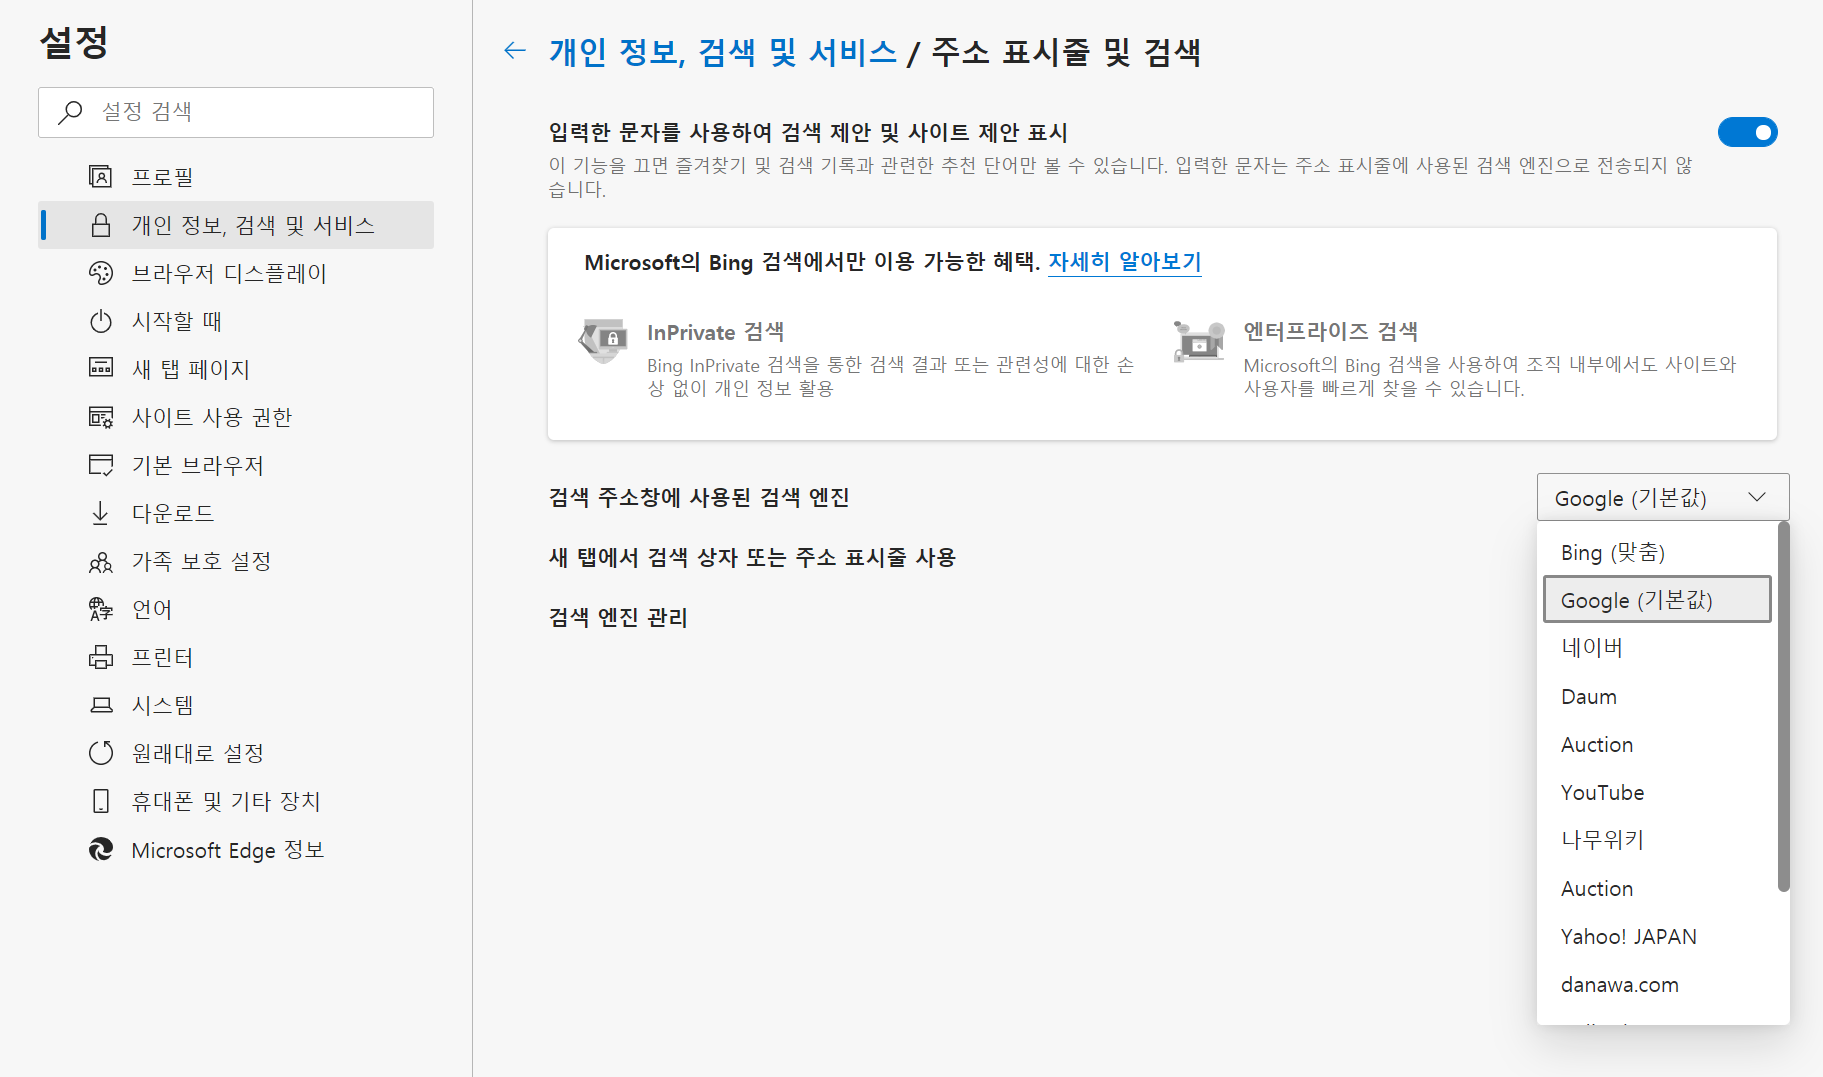Screen dimensions: 1823x1077
Task: Click the InPrivate 검색 heading
Action: click(715, 332)
